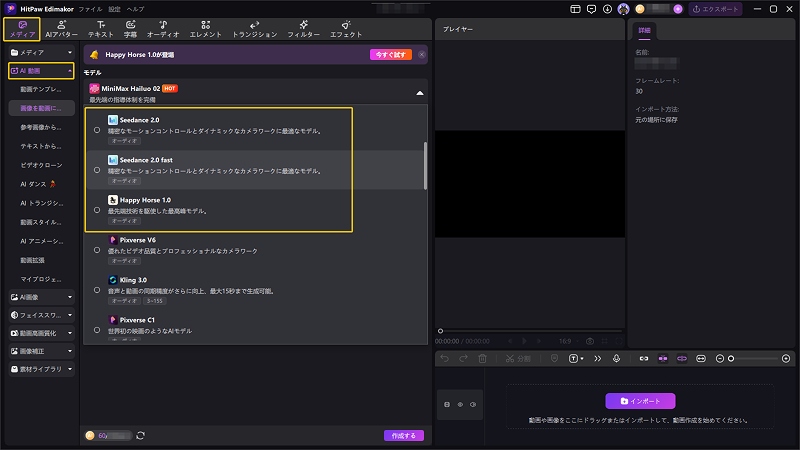Expand the Video Enhance (動画高画質化) section
This screenshot has height=450, width=800.
tap(41, 333)
